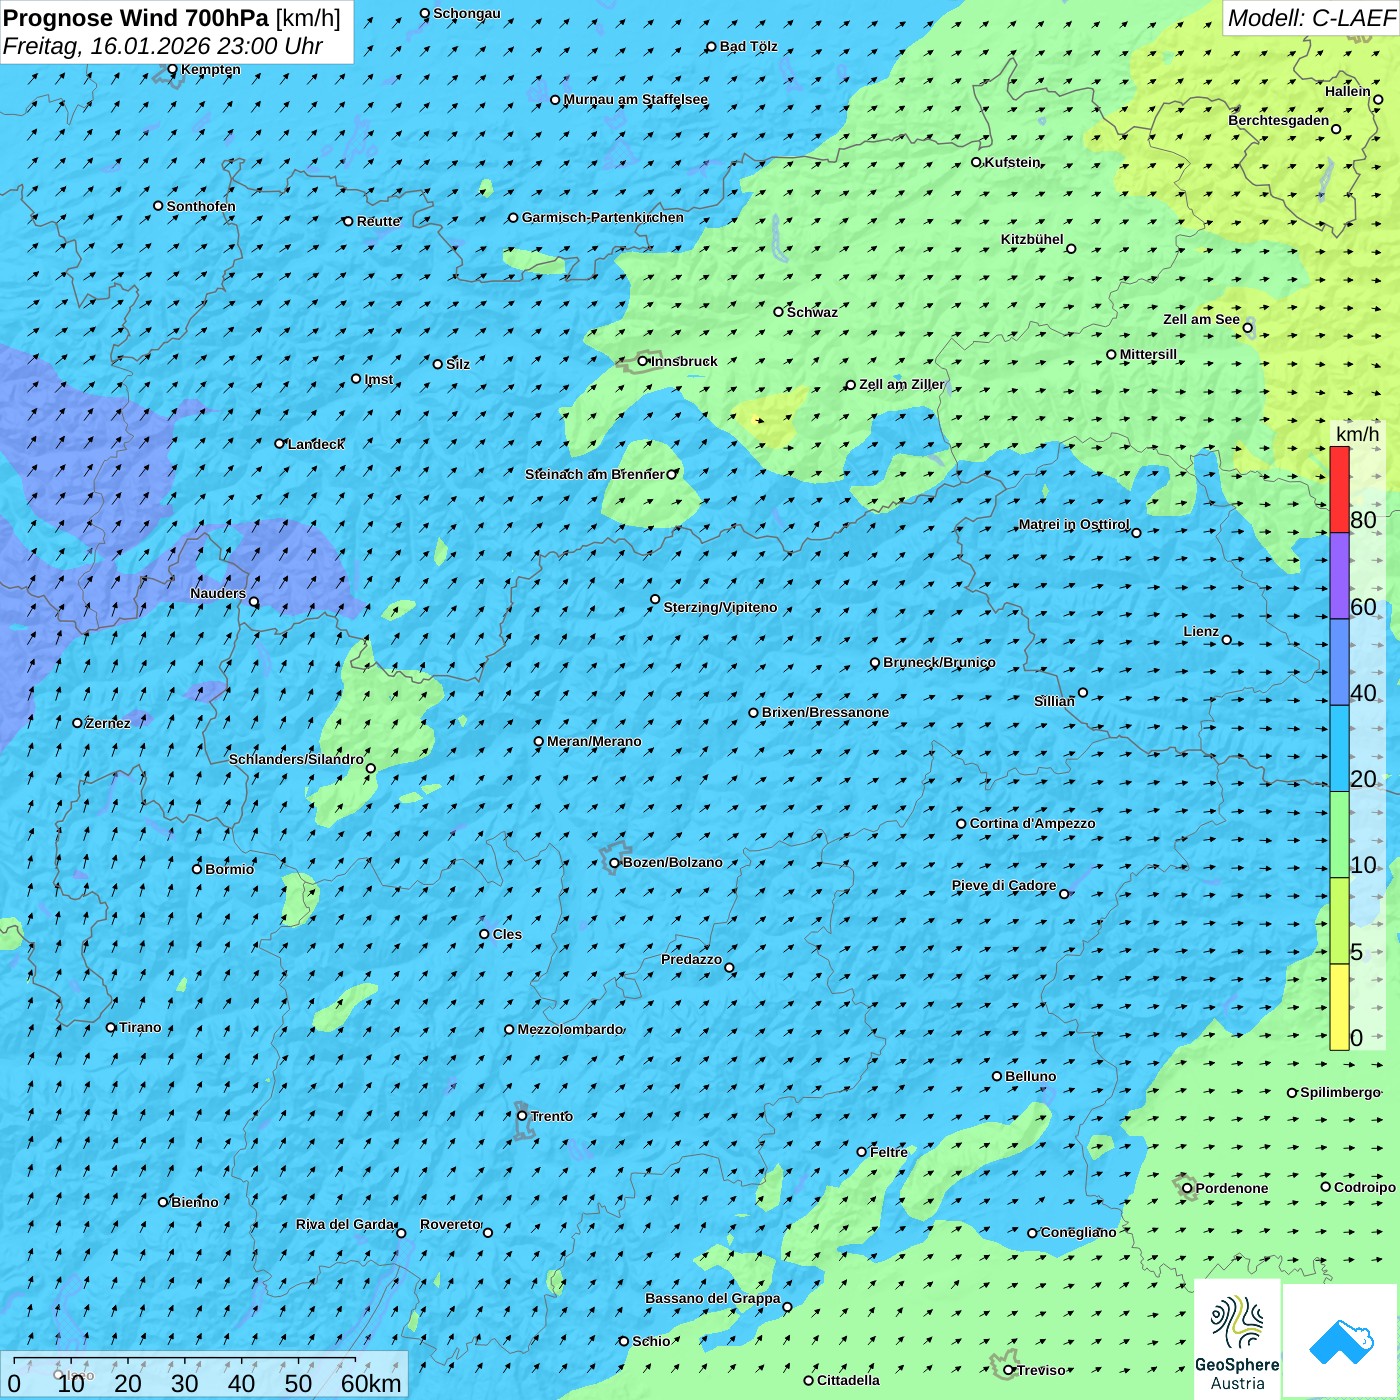Screen dimensions: 1400x1400
Task: Select the Lienz location marker
Action: pos(1227,640)
